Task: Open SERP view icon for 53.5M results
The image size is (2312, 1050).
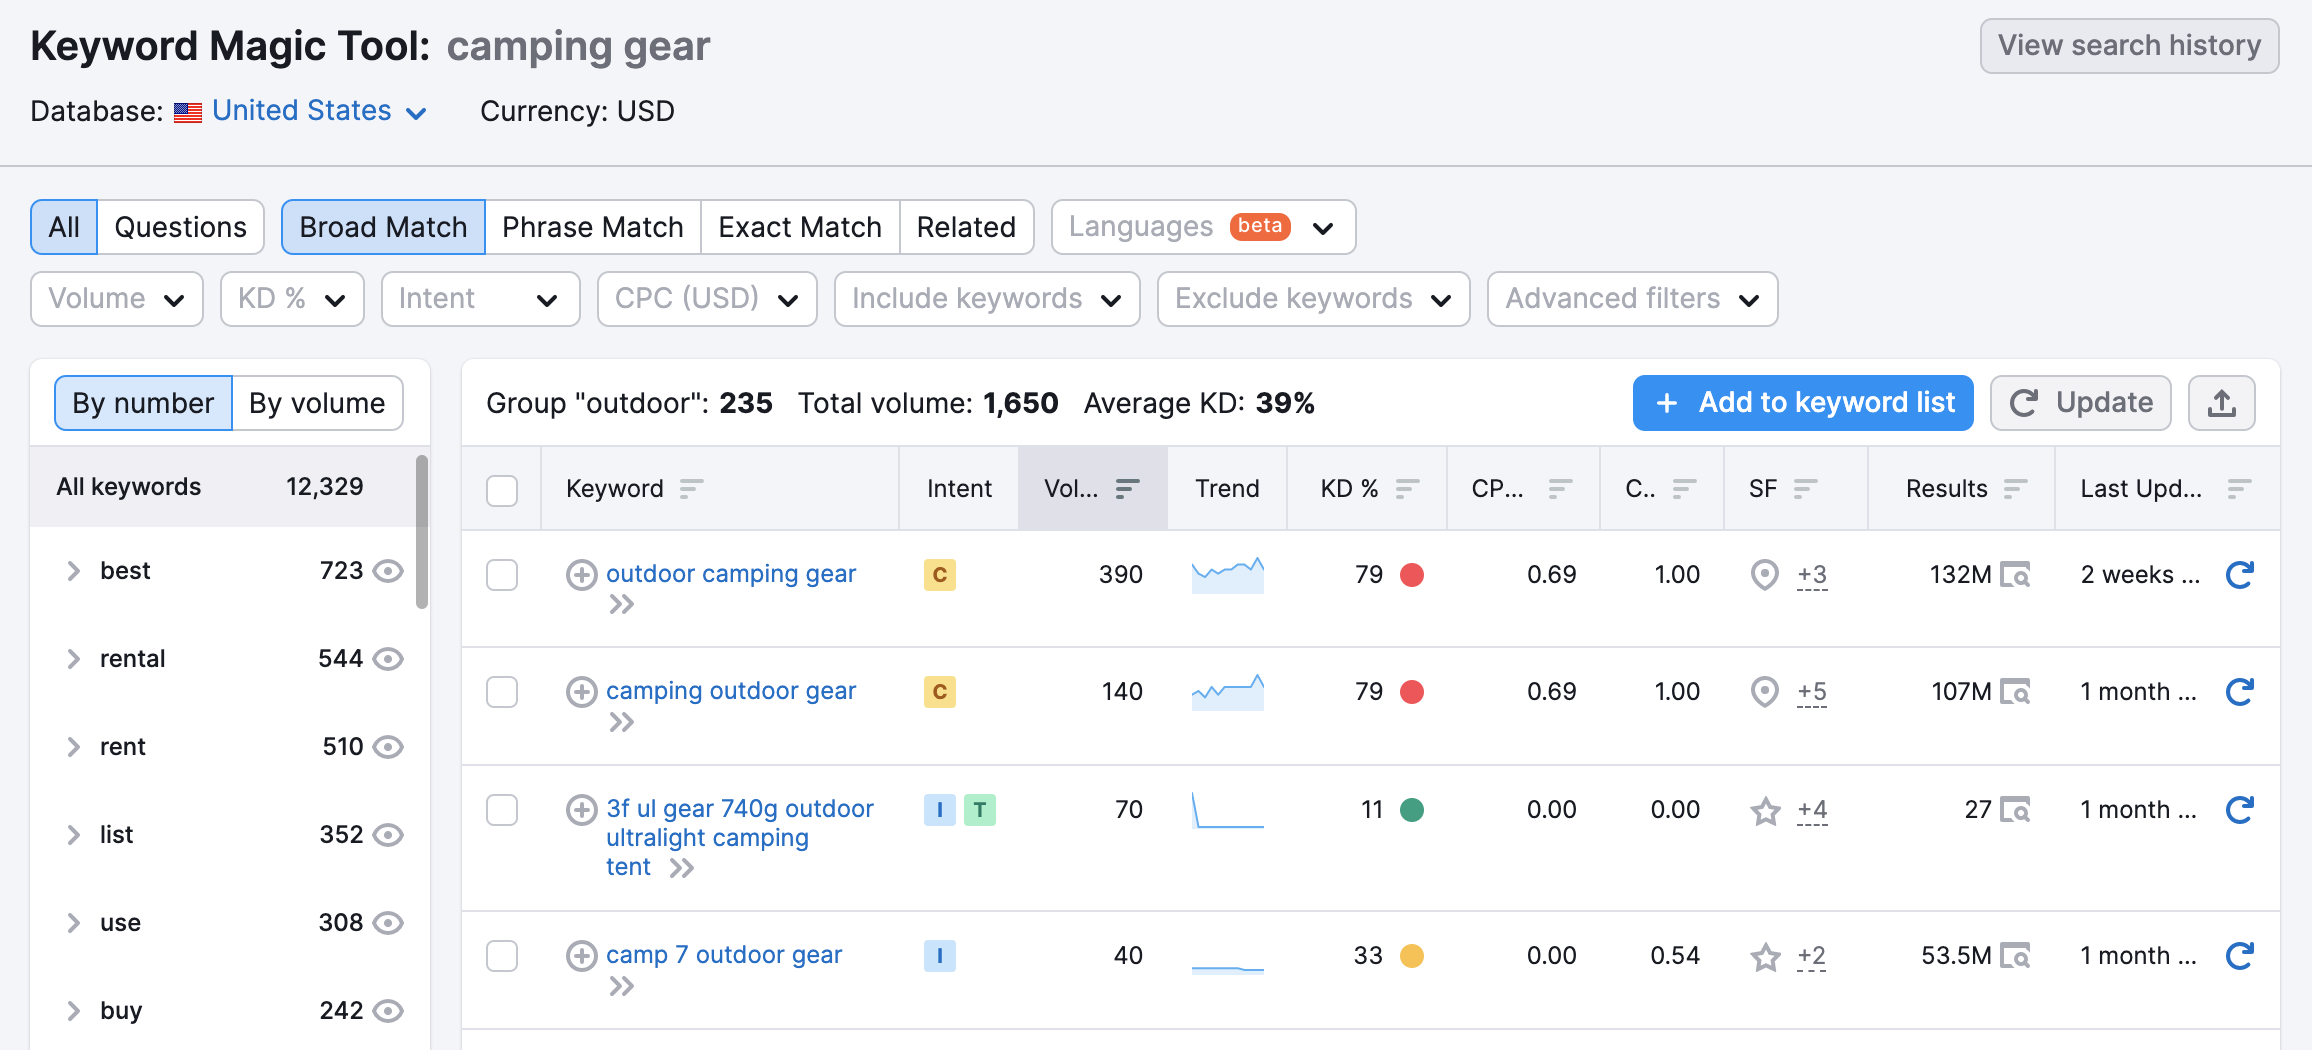Action: (2015, 956)
